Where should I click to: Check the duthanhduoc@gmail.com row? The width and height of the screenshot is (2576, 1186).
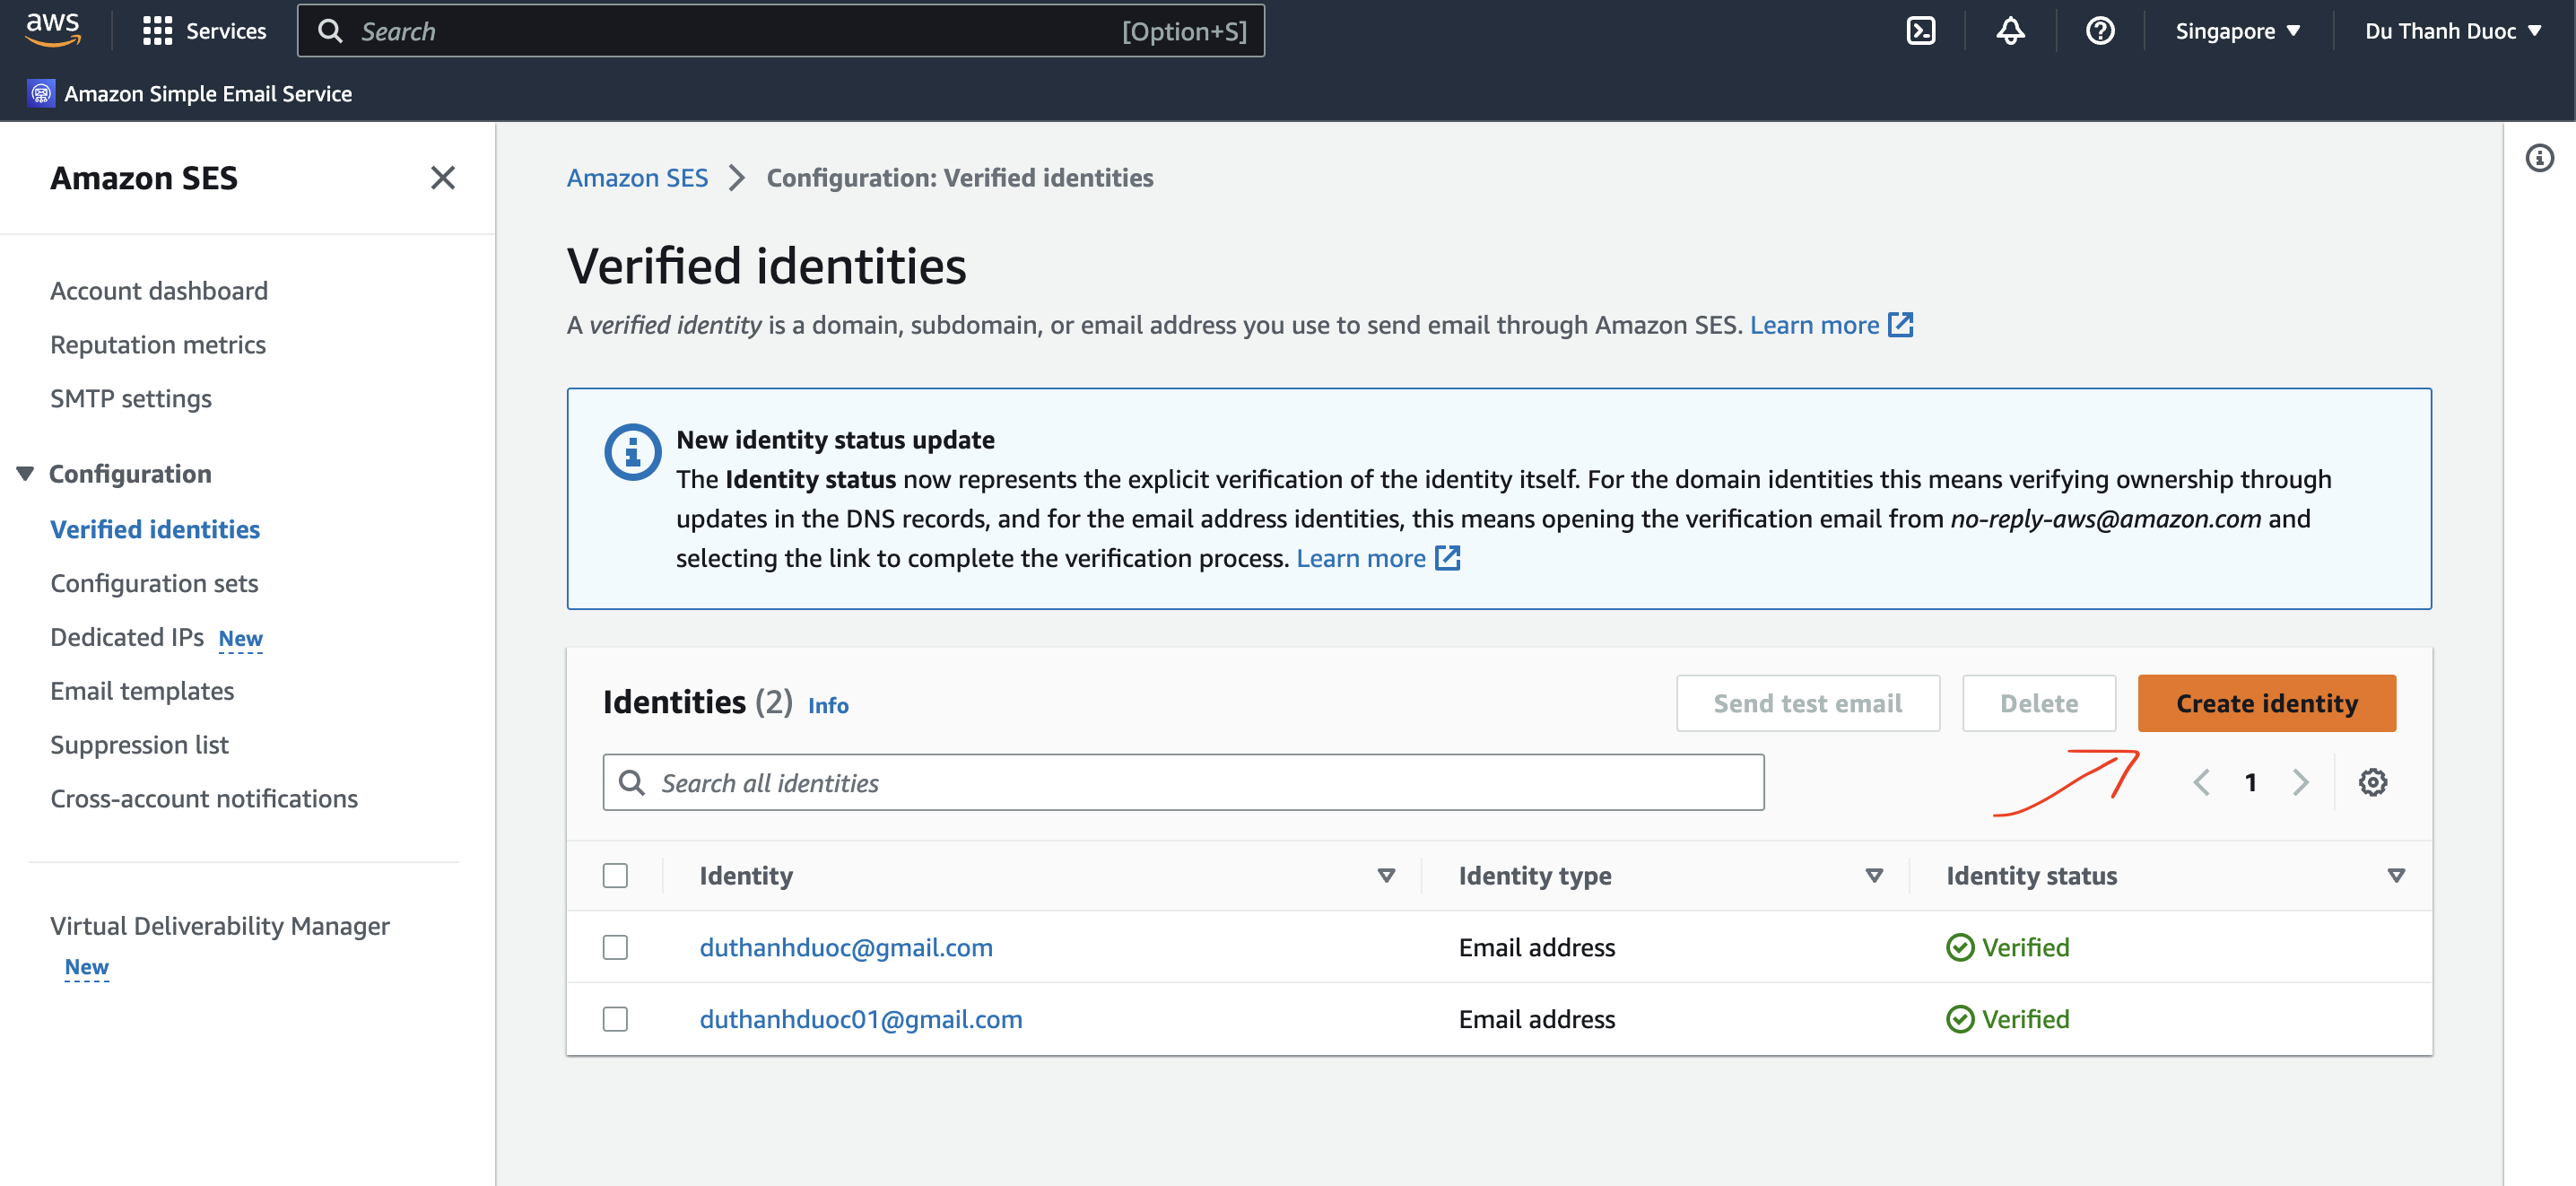coord(615,947)
